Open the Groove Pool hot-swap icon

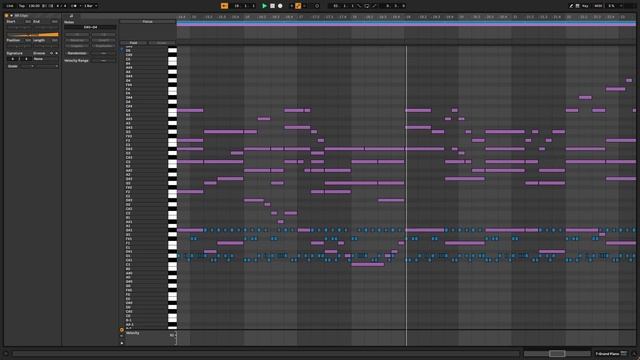click(51, 53)
